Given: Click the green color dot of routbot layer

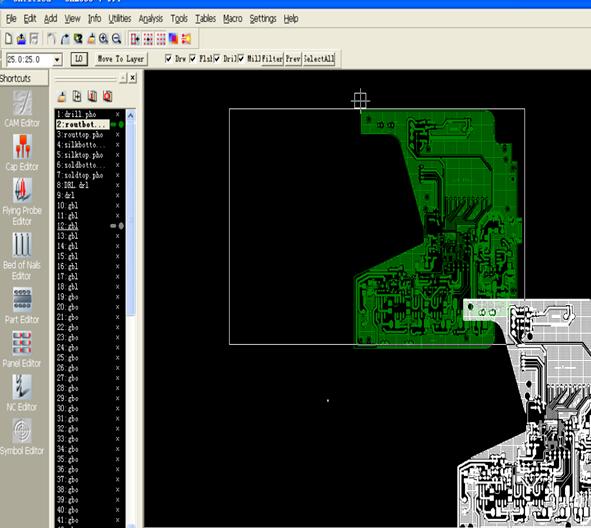Looking at the screenshot, I should [x=121, y=124].
